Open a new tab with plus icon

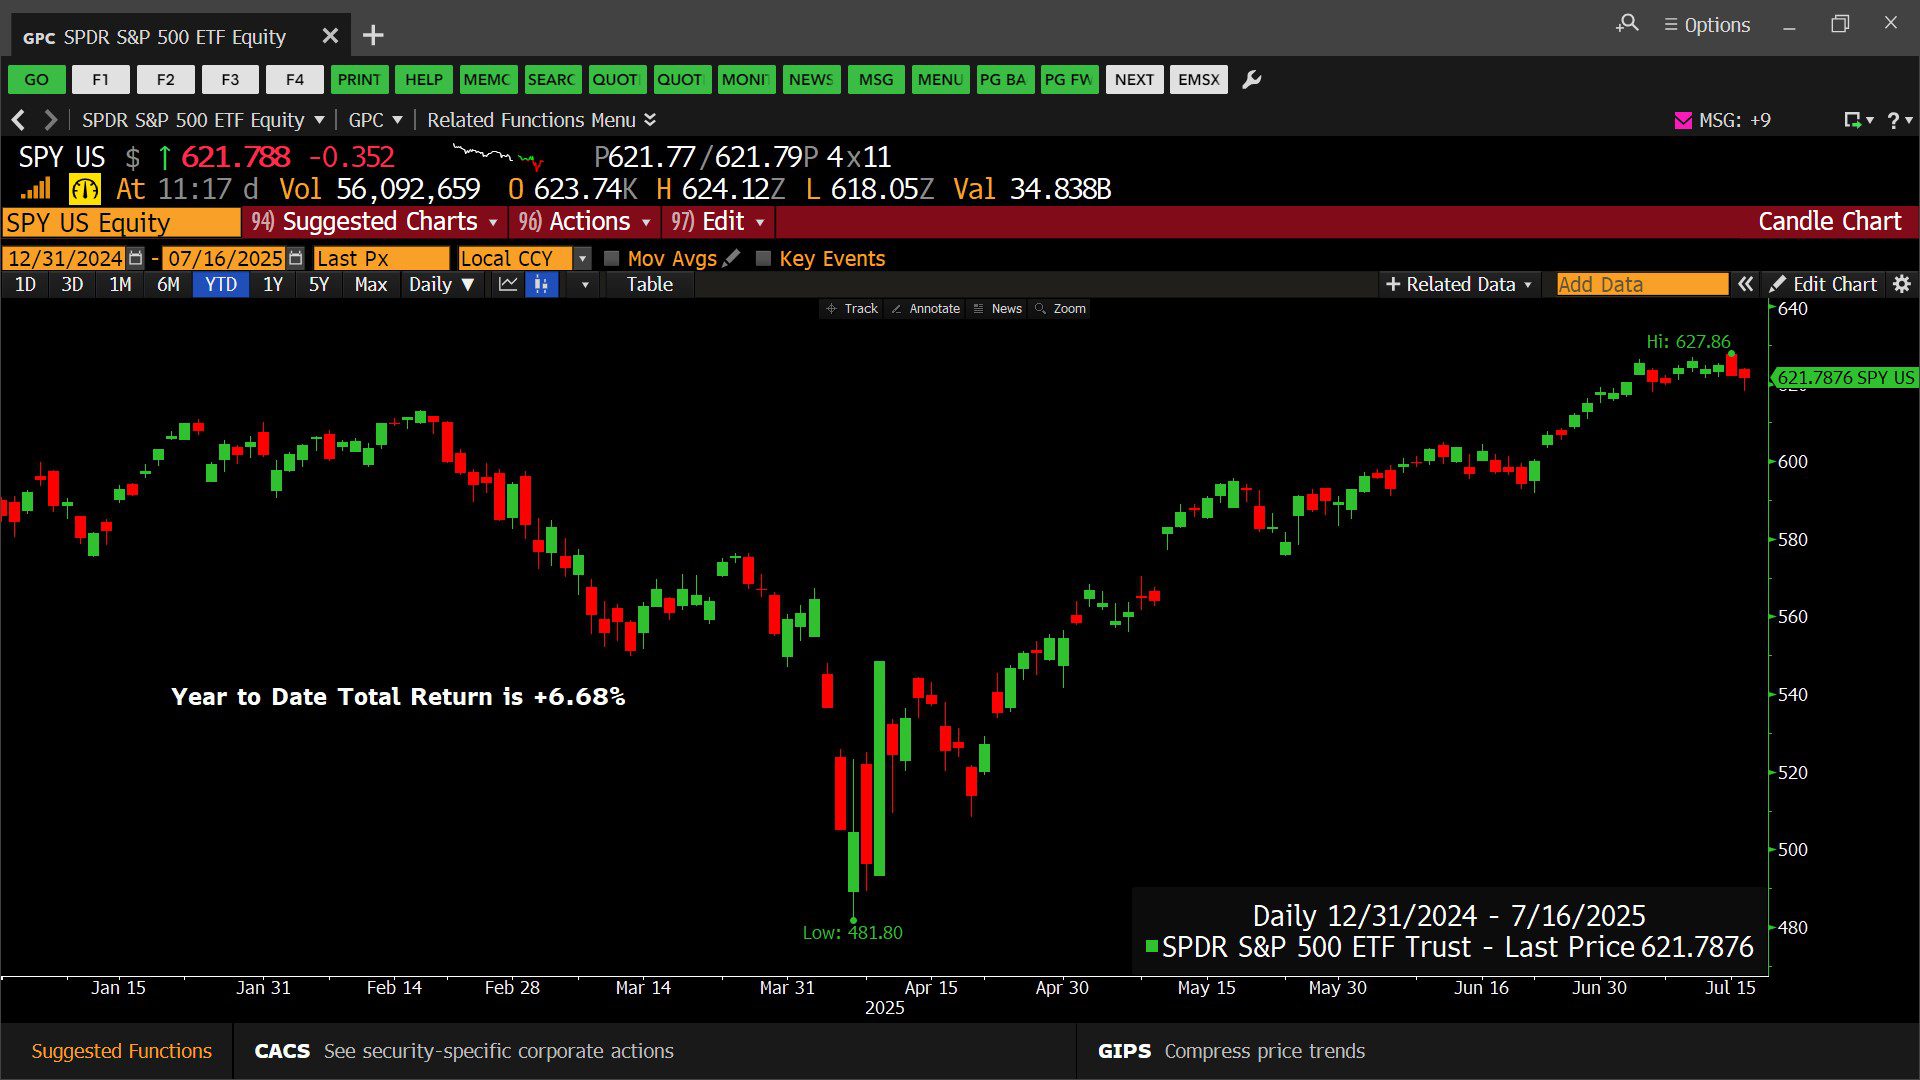[x=373, y=36]
